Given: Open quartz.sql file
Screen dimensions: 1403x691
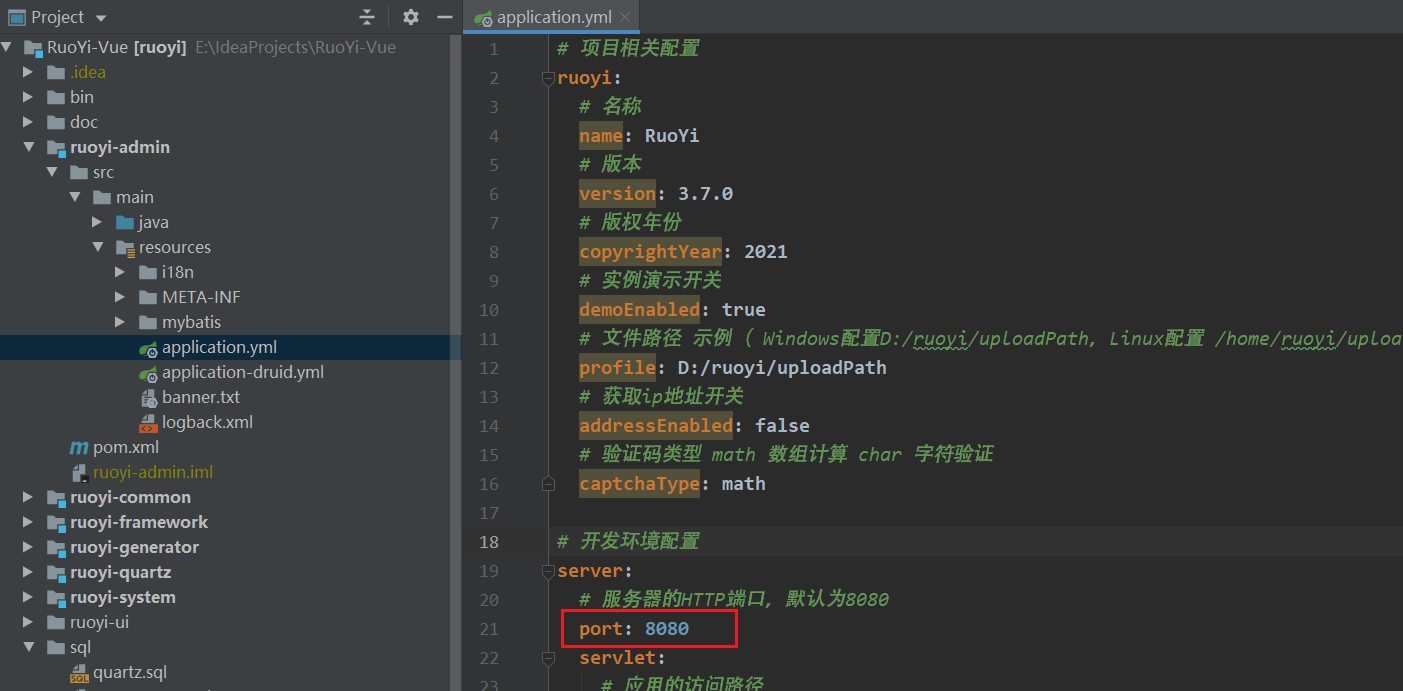Looking at the screenshot, I should click(x=130, y=672).
